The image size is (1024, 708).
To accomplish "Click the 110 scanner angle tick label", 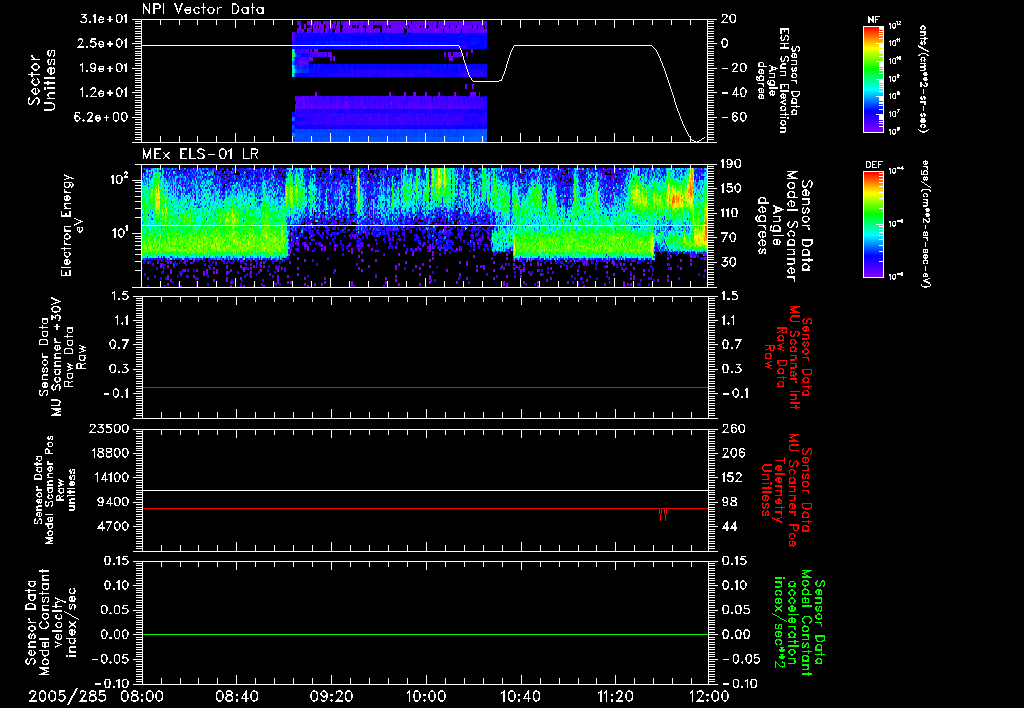I will [x=730, y=213].
